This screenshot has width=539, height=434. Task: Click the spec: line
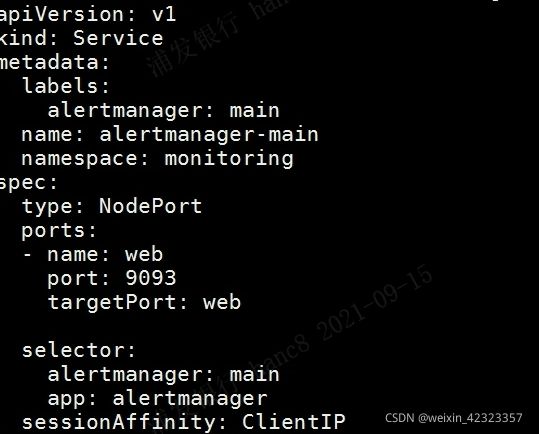[29, 183]
